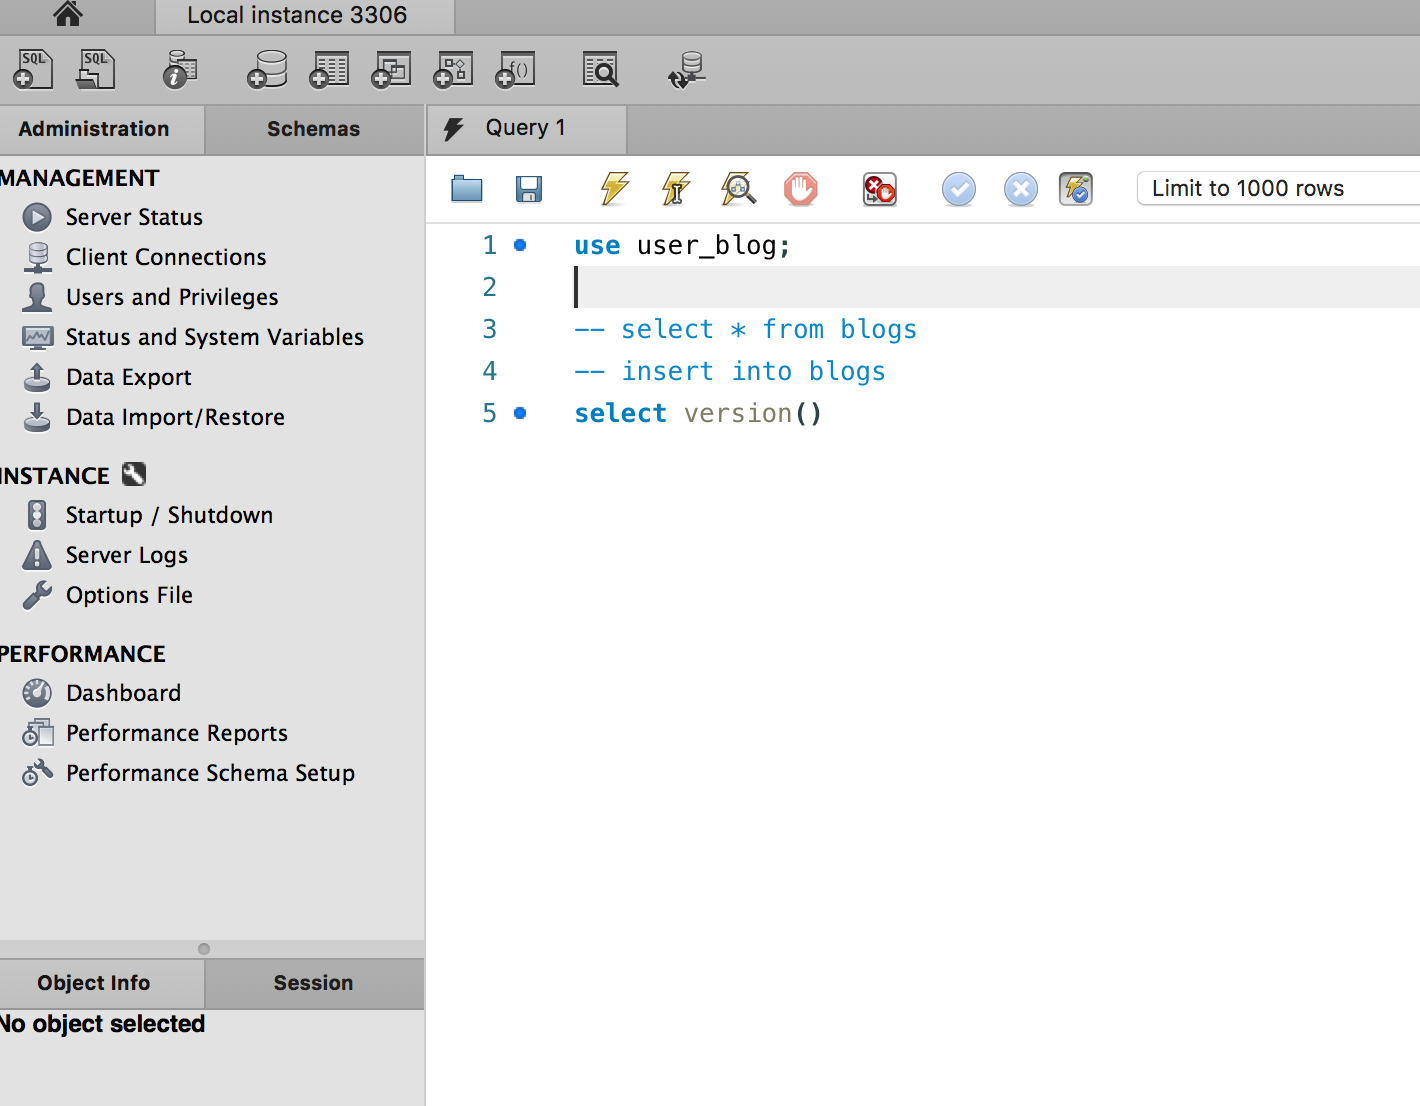Click the 'use user_blog;' line
This screenshot has height=1106, width=1420.
(x=682, y=245)
